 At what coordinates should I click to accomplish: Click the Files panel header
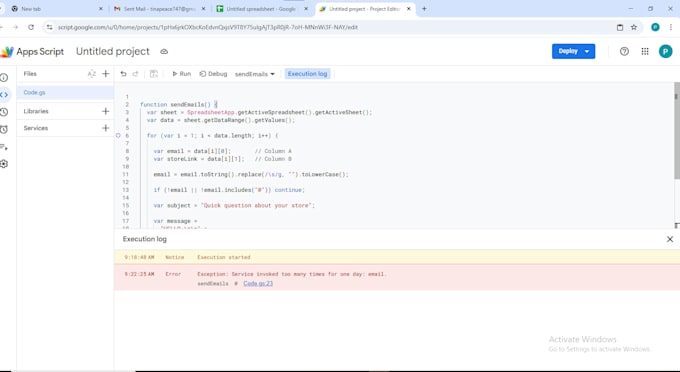pyautogui.click(x=30, y=74)
